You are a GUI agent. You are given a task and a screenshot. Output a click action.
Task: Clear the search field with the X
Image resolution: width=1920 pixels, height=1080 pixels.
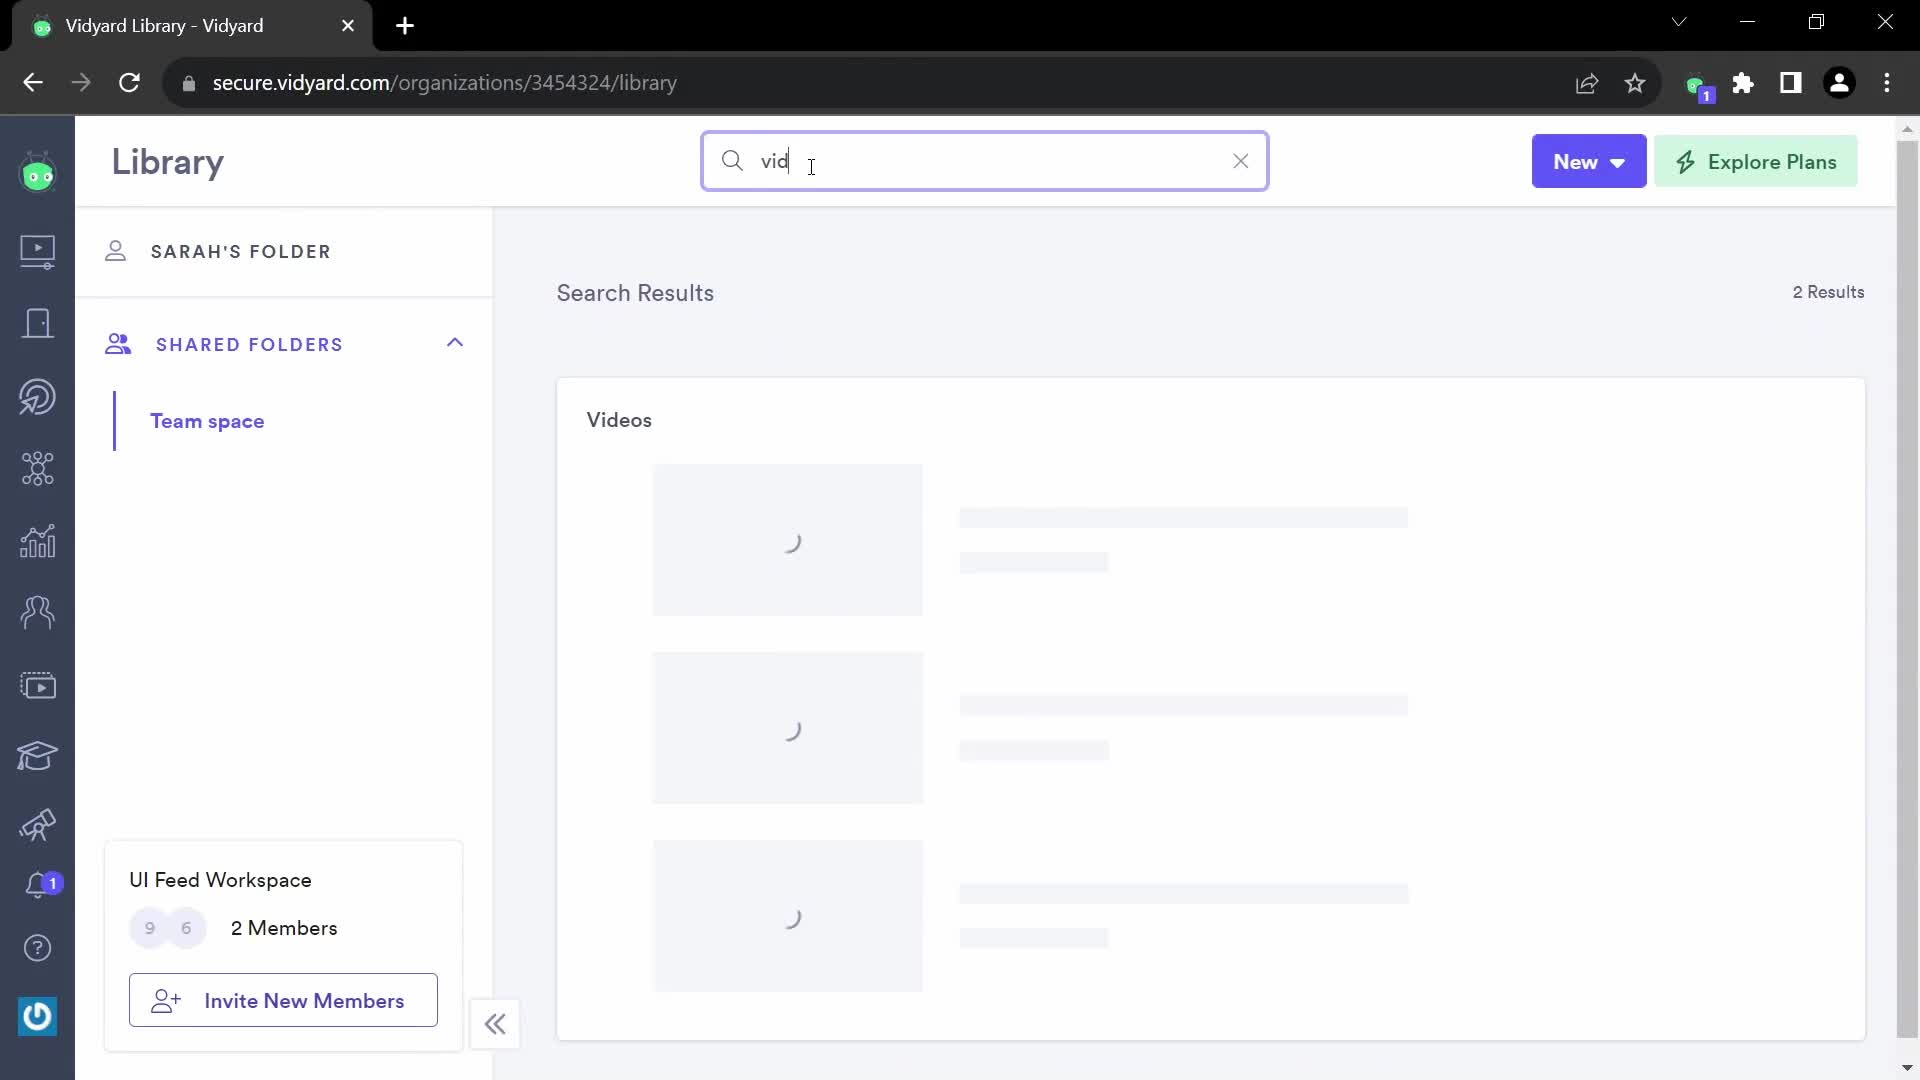1240,161
